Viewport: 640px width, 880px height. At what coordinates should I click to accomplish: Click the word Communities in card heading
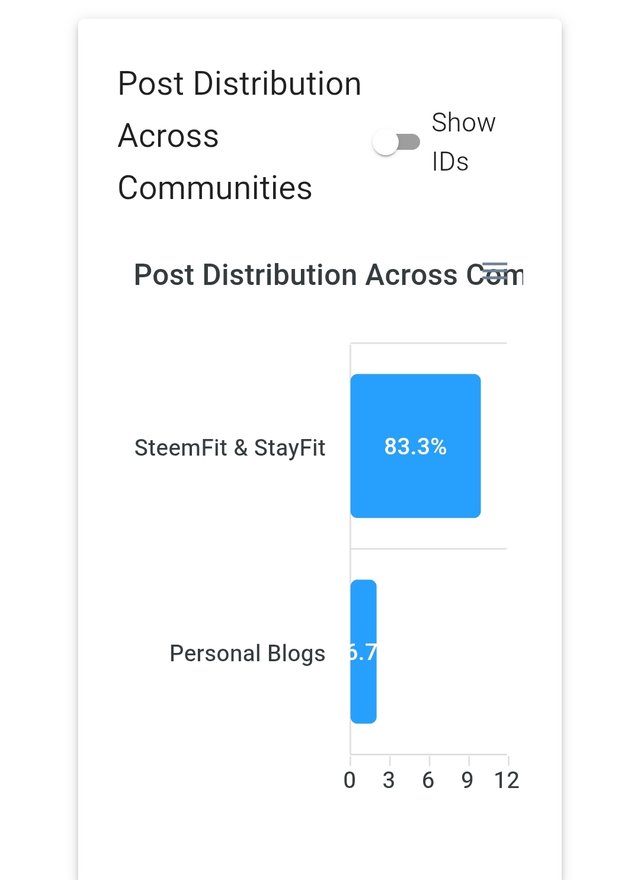click(214, 187)
